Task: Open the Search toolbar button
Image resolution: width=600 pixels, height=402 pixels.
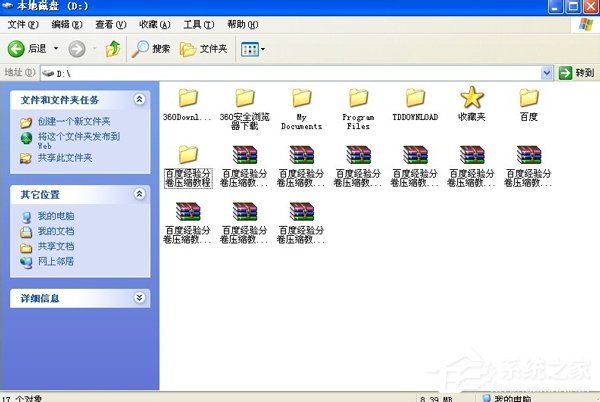Action: click(x=151, y=48)
